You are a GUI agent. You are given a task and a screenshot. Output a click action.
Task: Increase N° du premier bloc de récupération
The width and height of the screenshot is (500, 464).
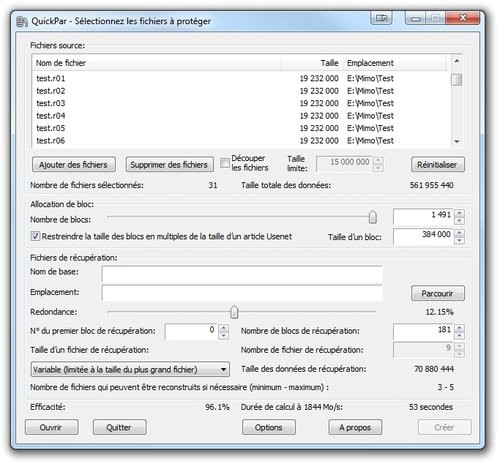pos(224,328)
